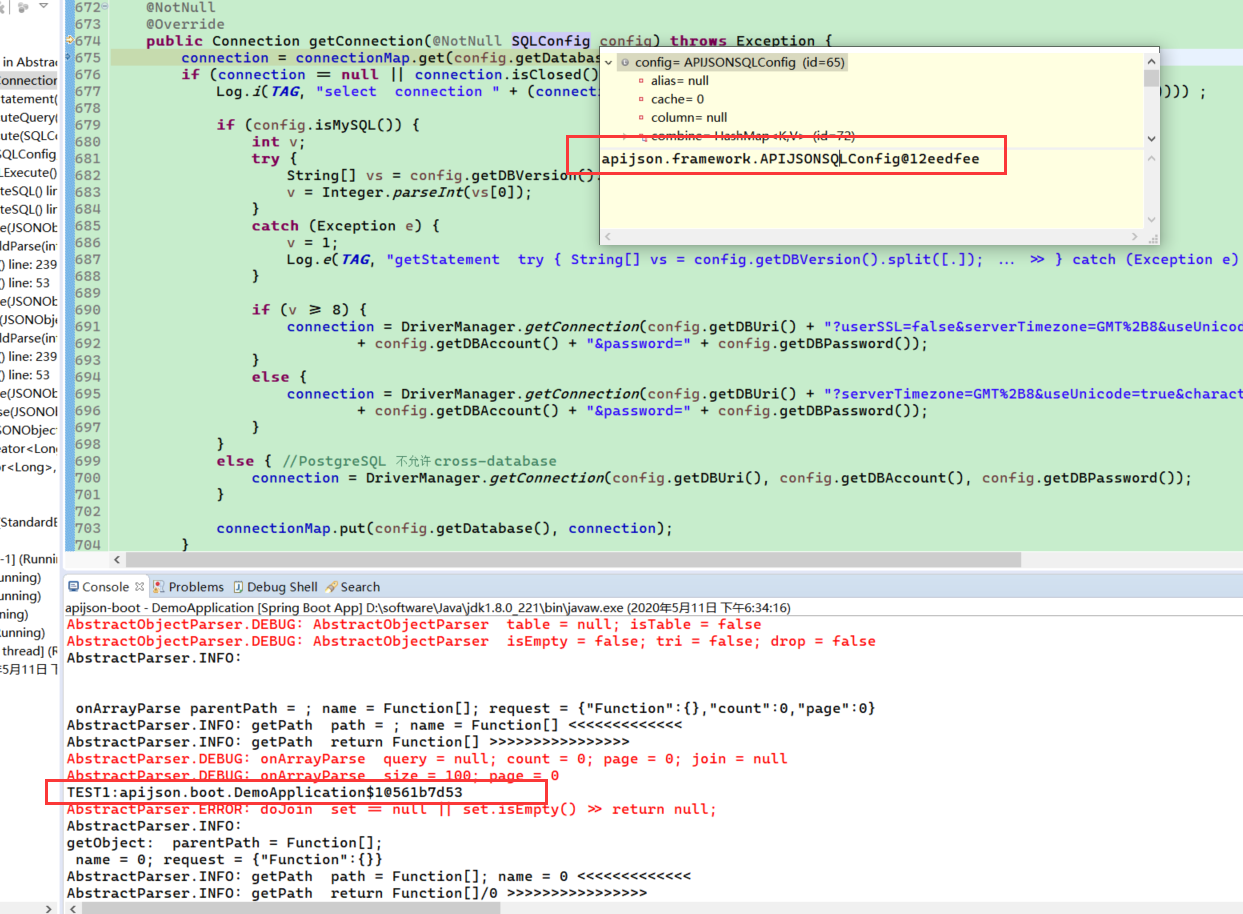
Task: Click the 'doJoin set == null' error line
Action: click(x=392, y=809)
